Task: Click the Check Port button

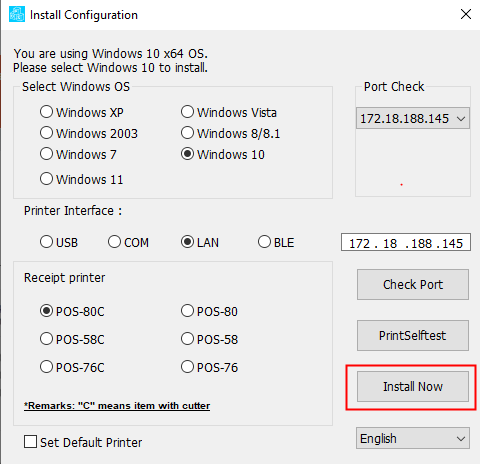Action: 413,285
